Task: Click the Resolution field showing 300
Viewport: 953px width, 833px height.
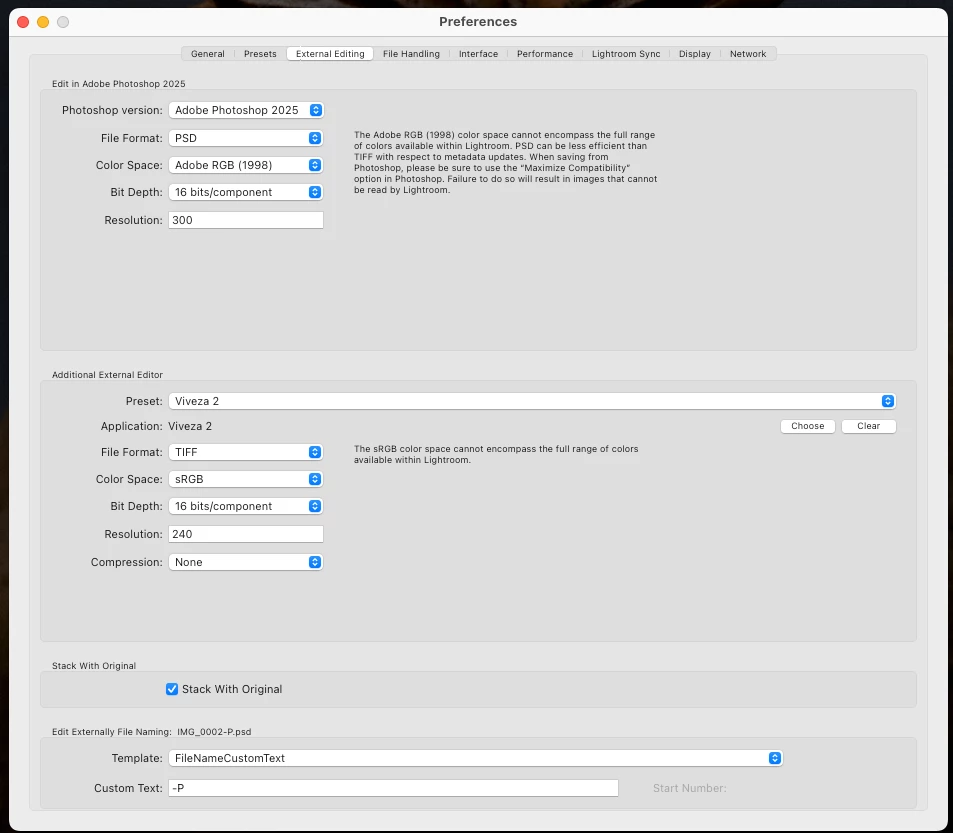Action: [246, 220]
